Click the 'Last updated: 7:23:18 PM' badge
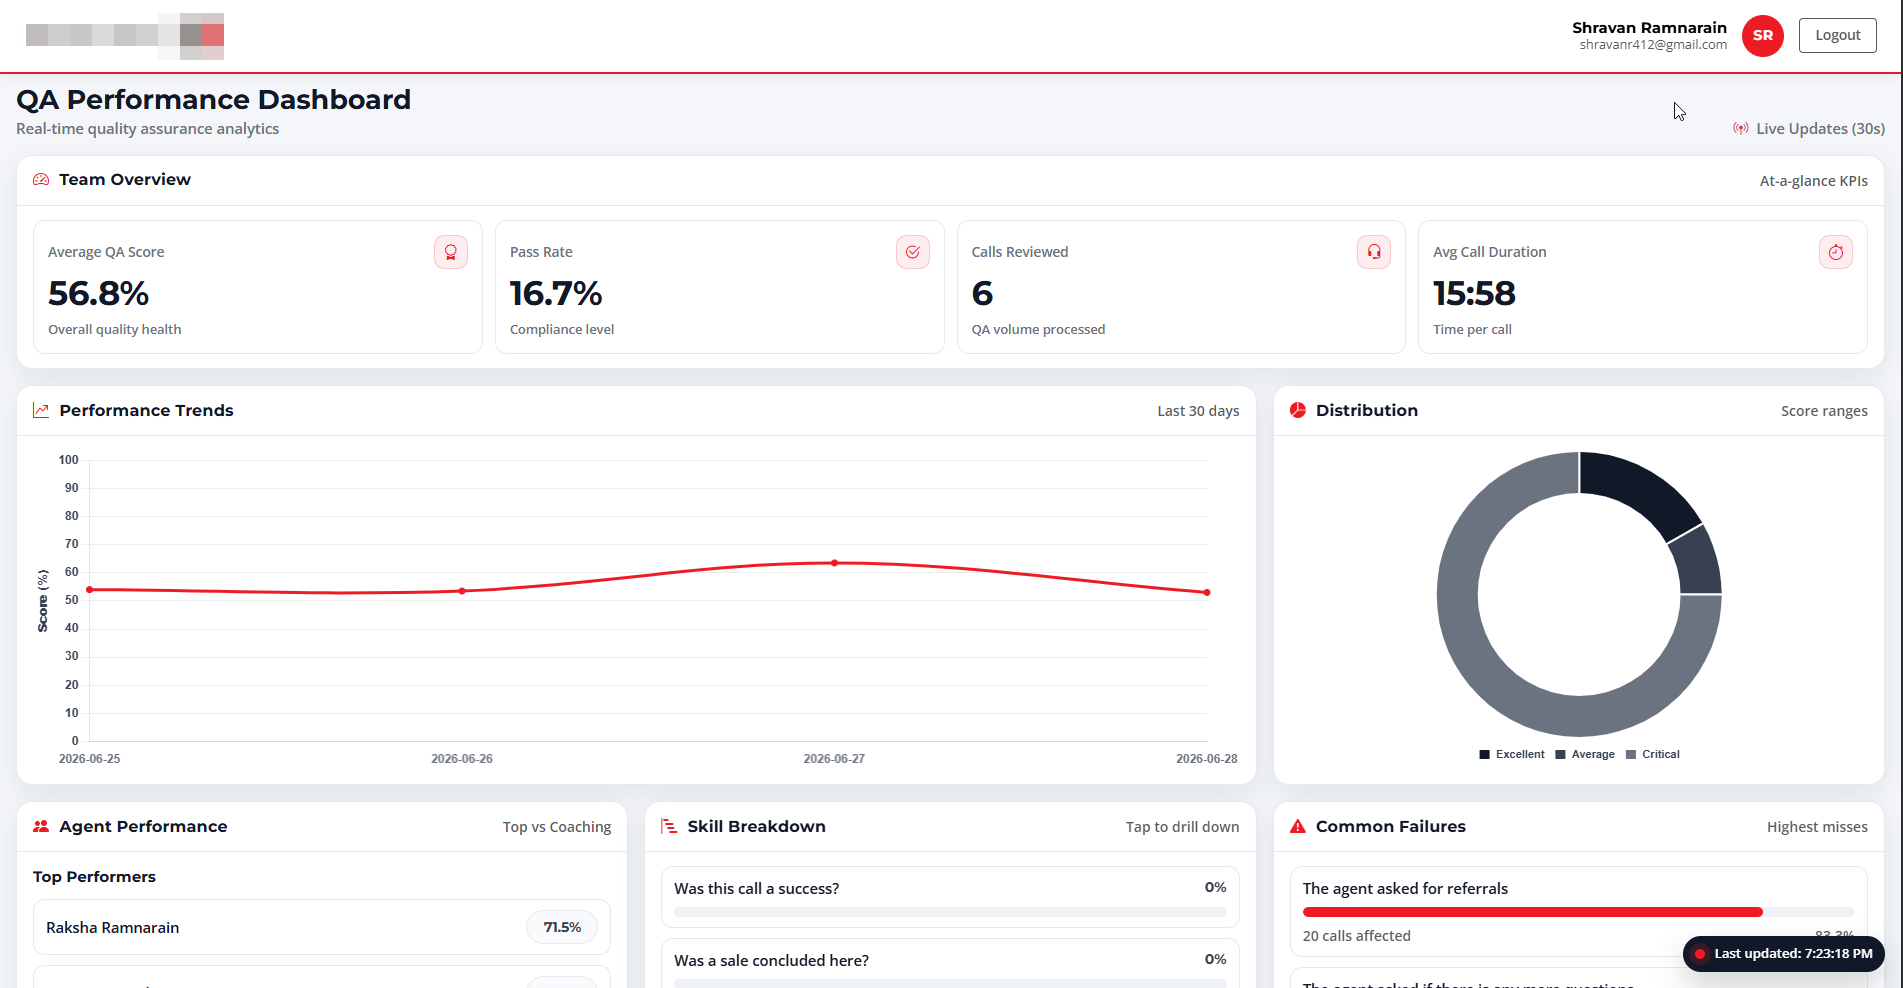Screen dimensions: 1903x988 click(1784, 954)
